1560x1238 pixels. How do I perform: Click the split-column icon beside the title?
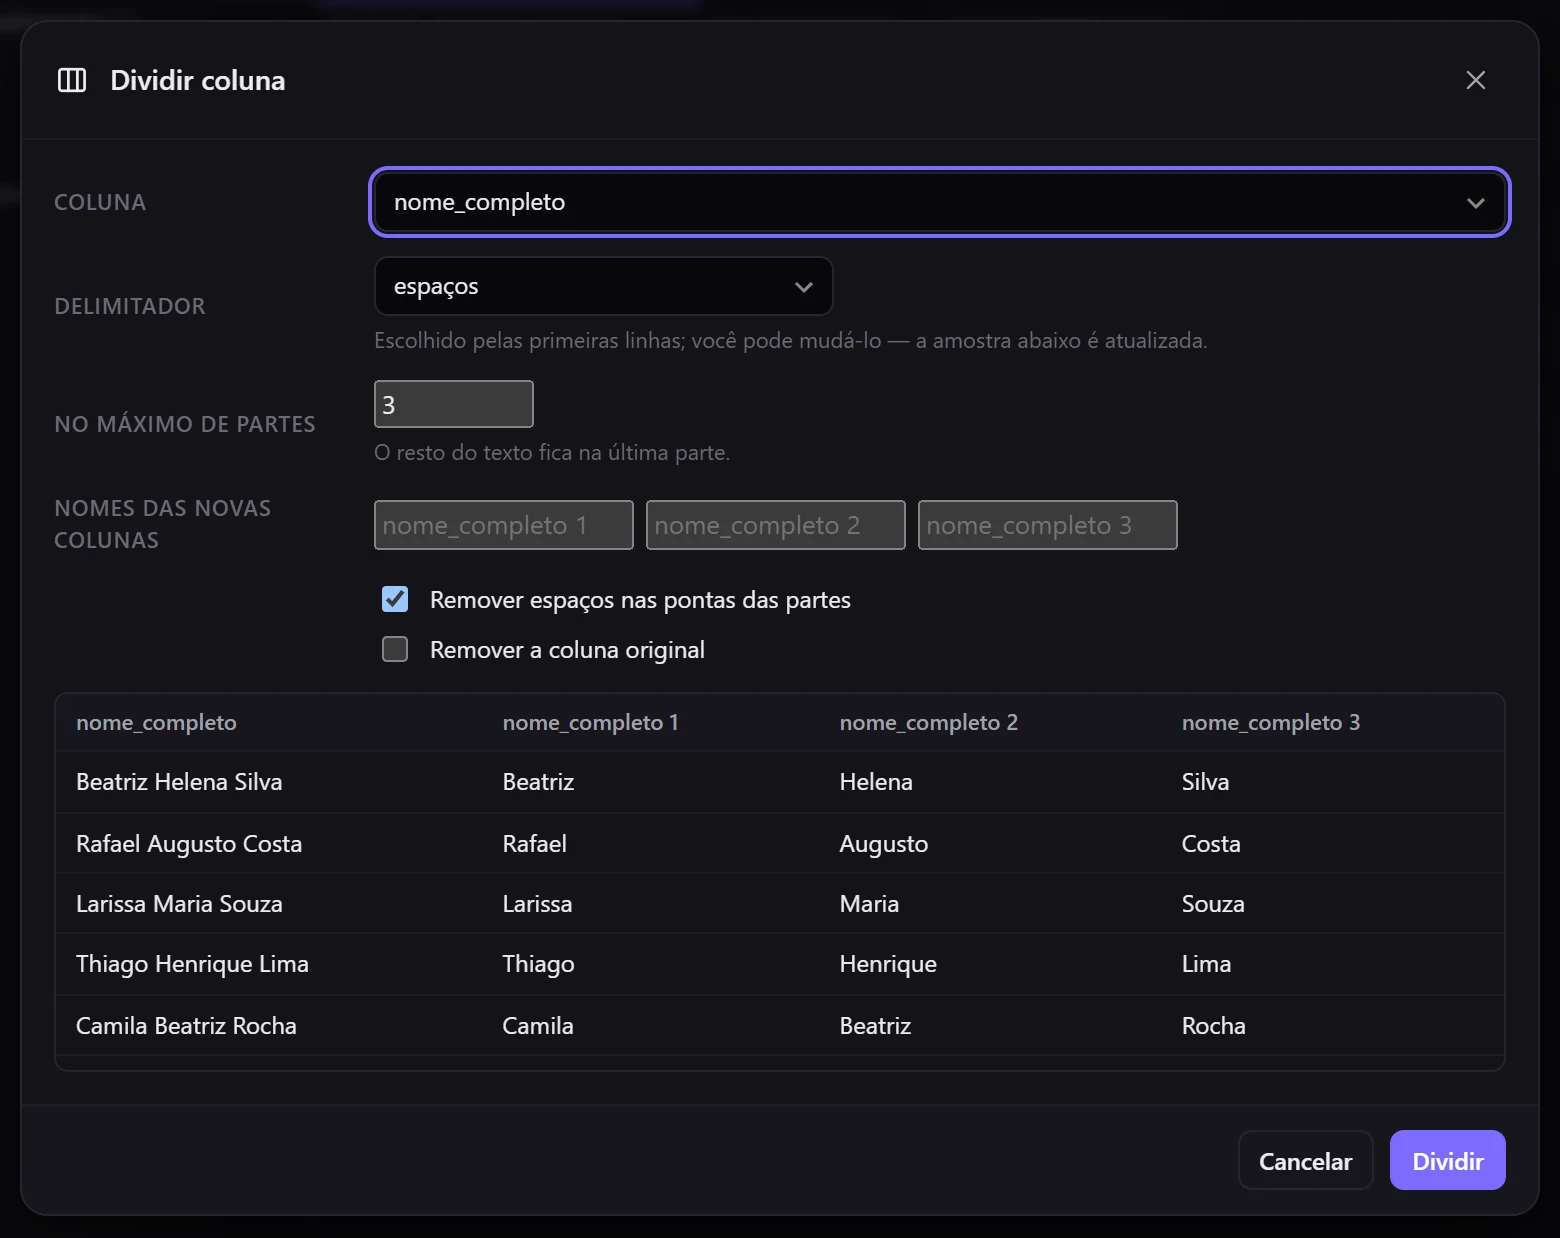(72, 80)
